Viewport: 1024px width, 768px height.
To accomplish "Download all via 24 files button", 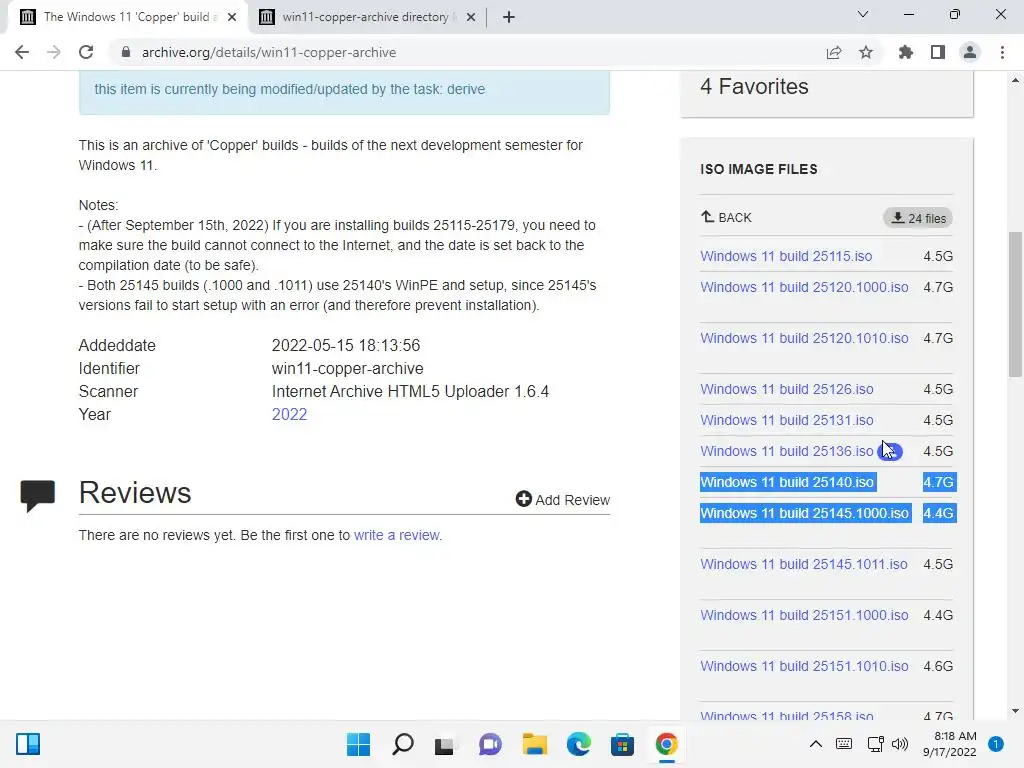I will pyautogui.click(x=918, y=218).
